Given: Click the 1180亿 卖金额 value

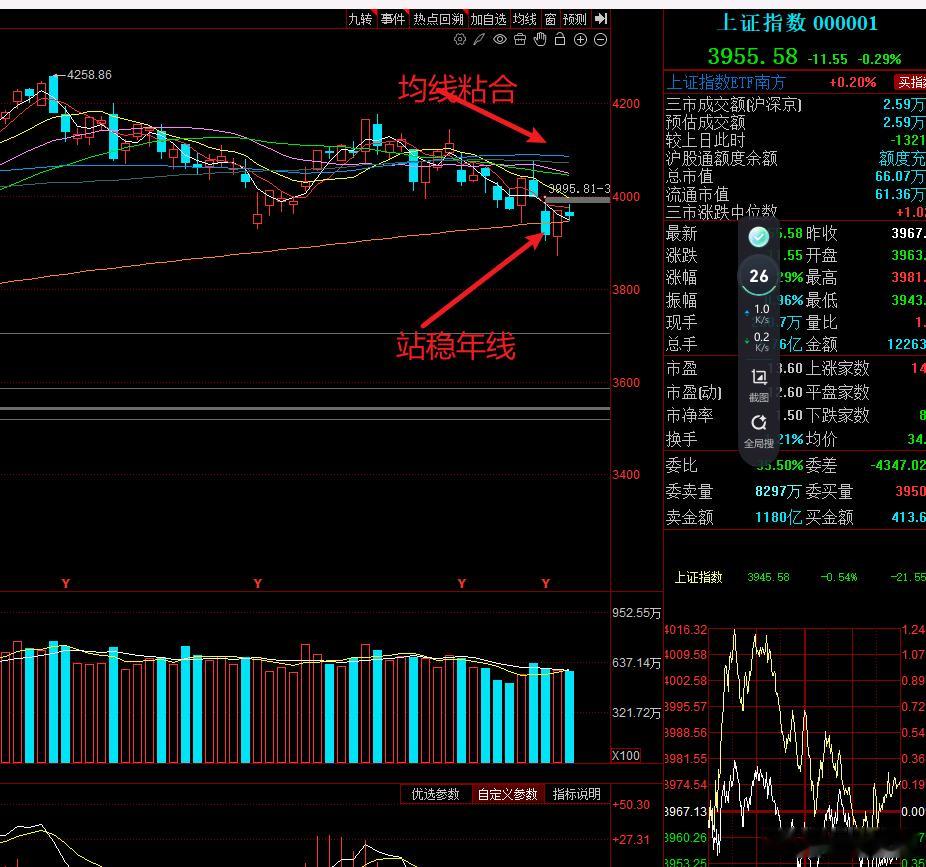Looking at the screenshot, I should (778, 517).
